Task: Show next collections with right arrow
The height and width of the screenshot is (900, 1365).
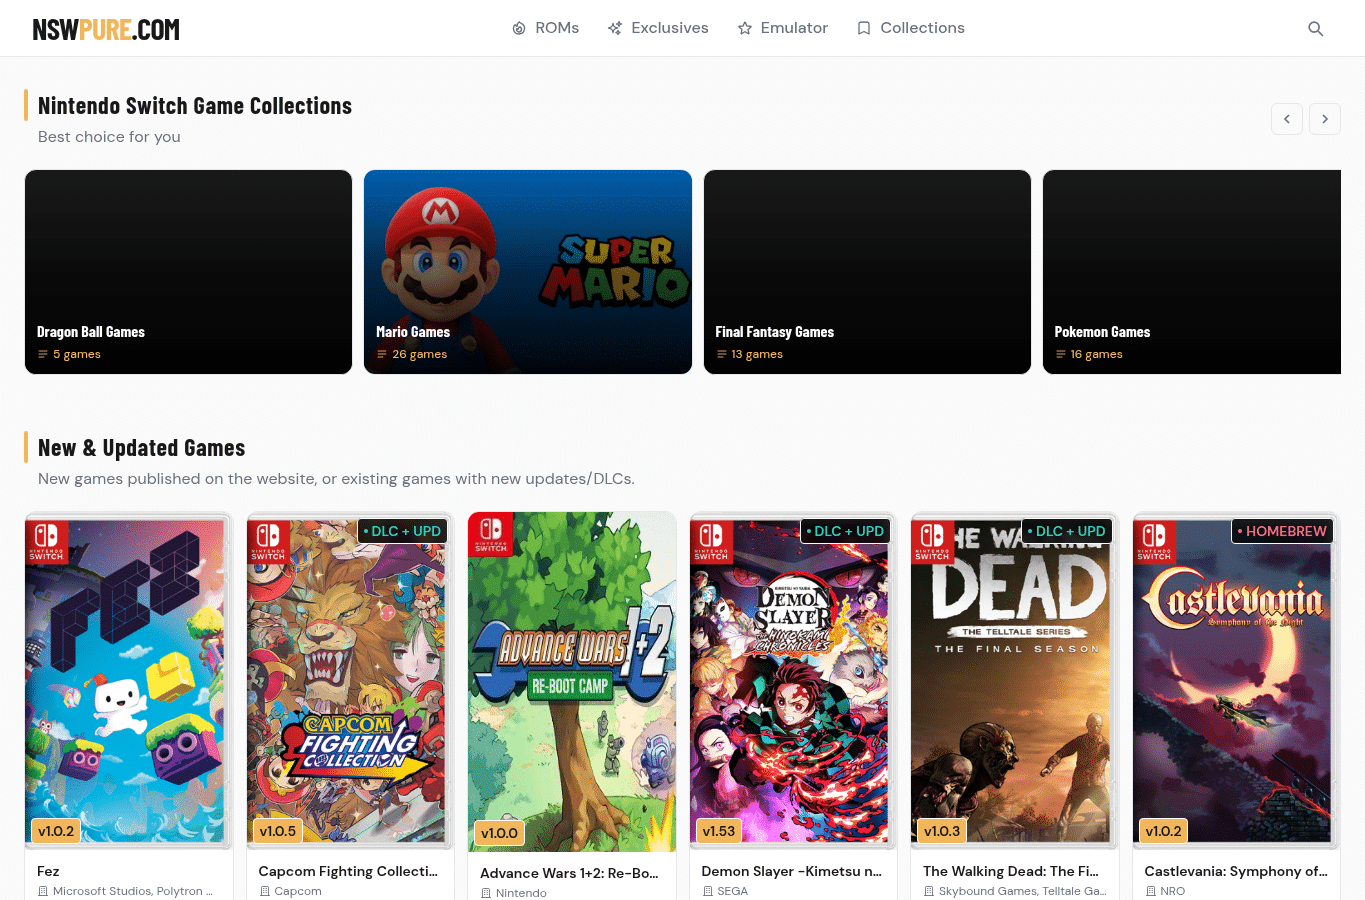Action: [x=1325, y=119]
